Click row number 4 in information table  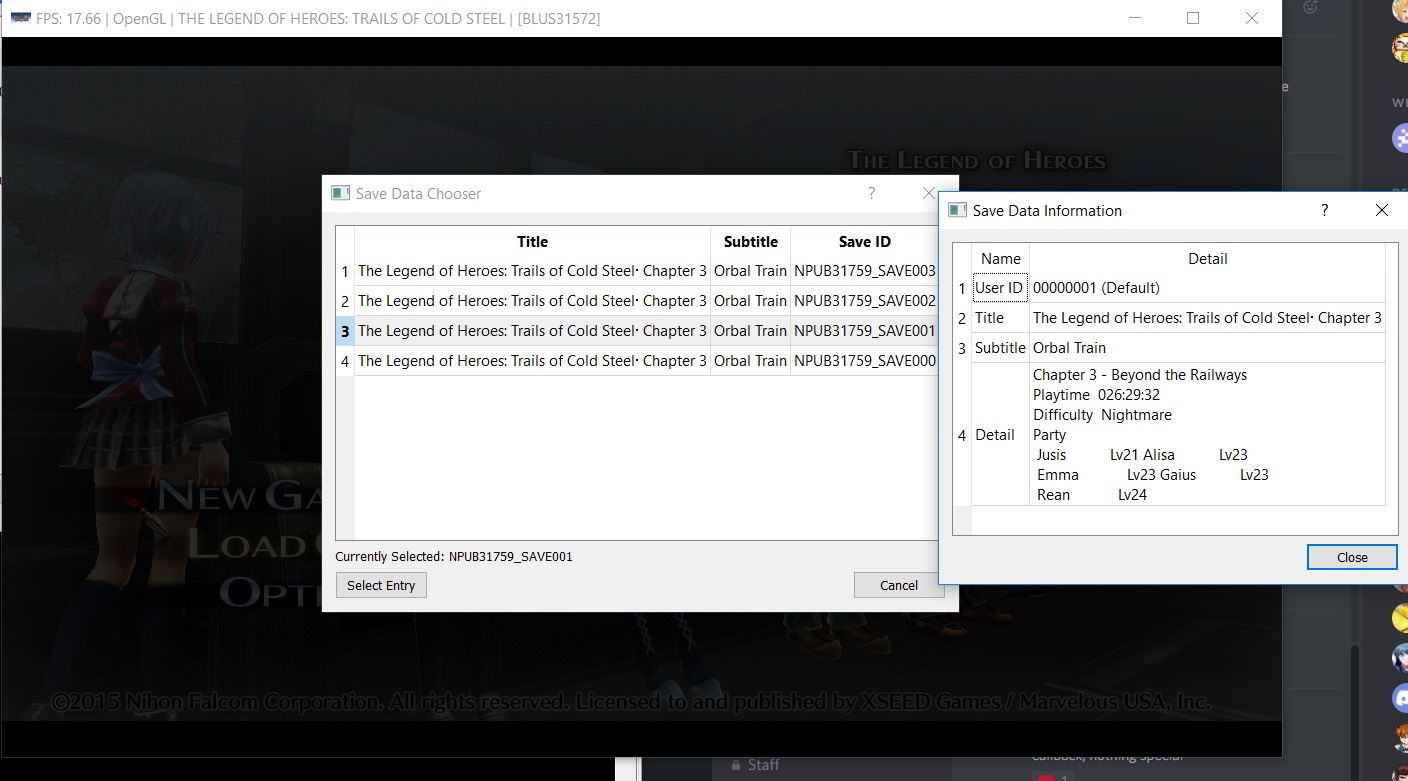point(962,434)
